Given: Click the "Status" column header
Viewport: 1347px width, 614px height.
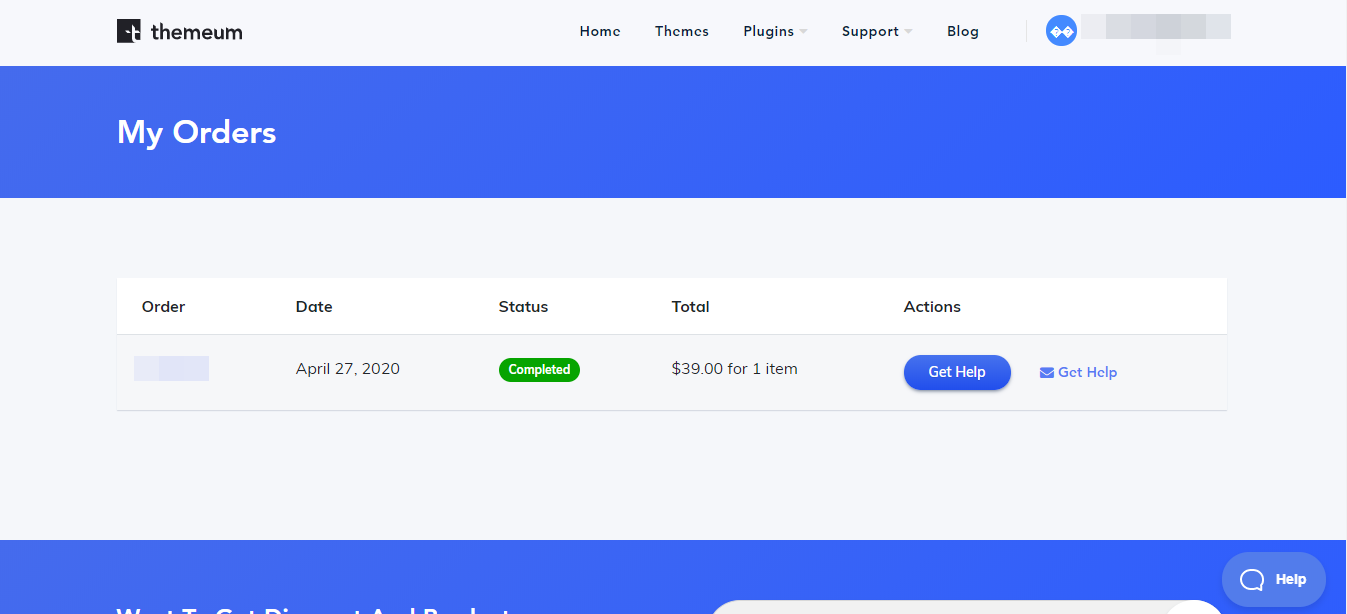Looking at the screenshot, I should point(523,307).
